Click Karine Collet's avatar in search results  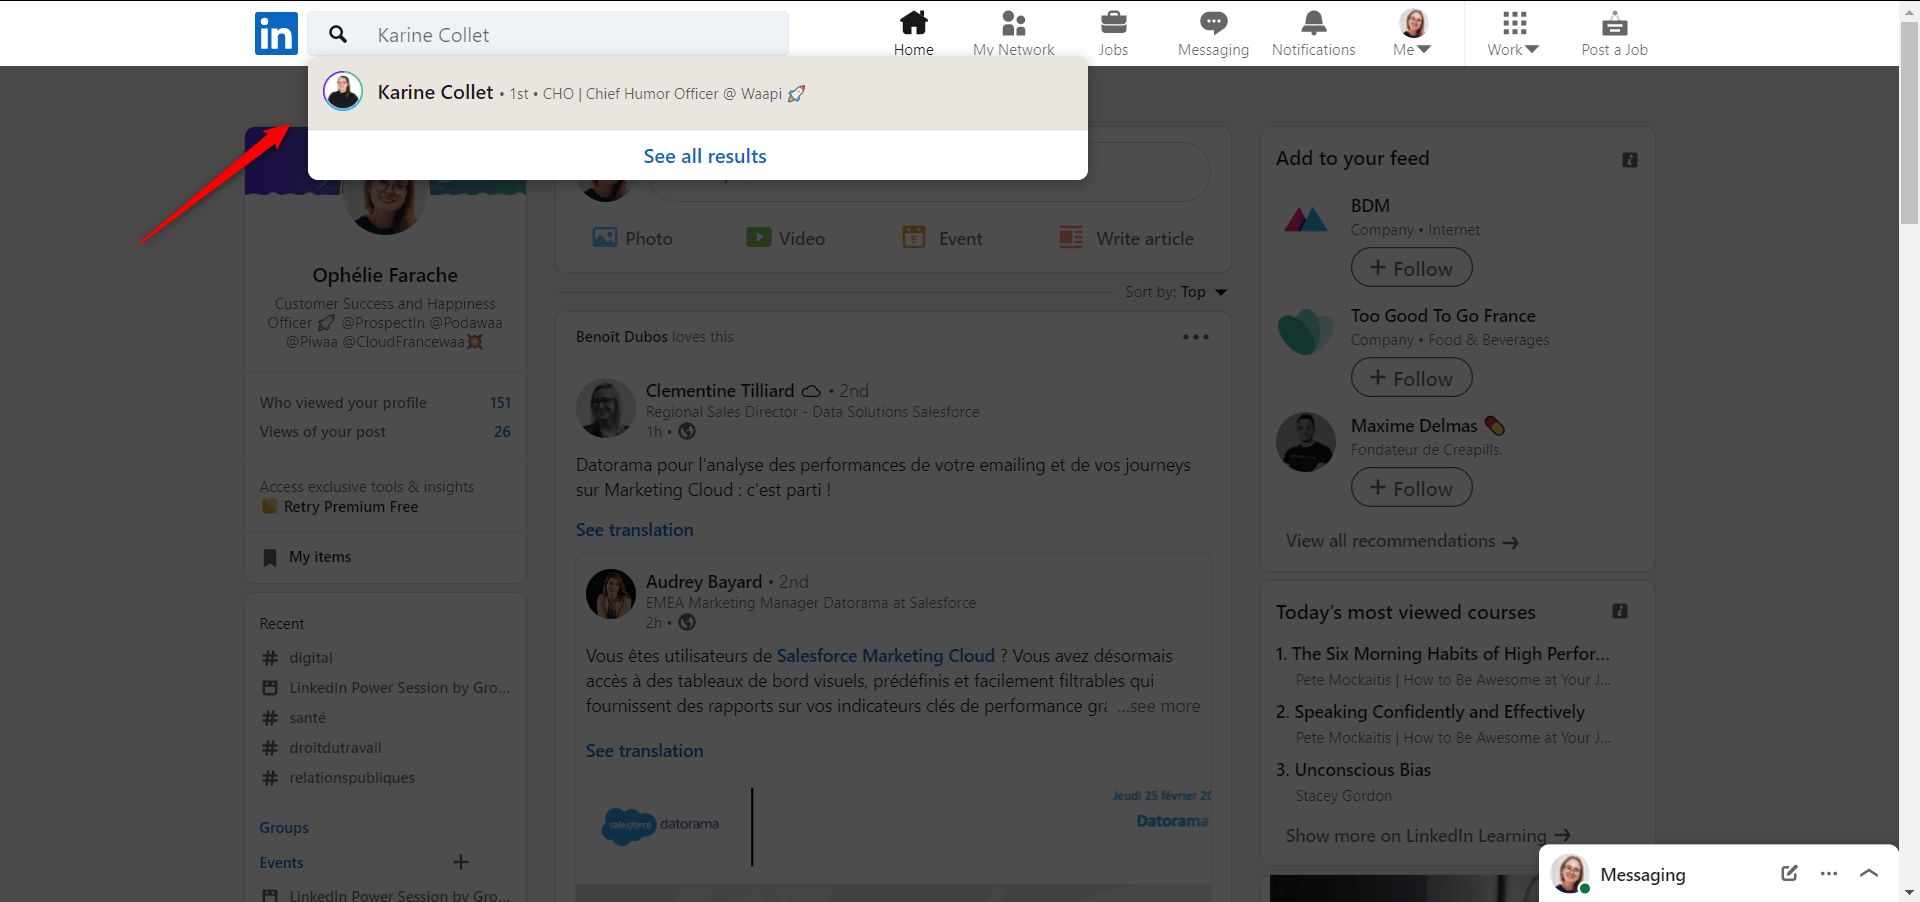pyautogui.click(x=342, y=91)
